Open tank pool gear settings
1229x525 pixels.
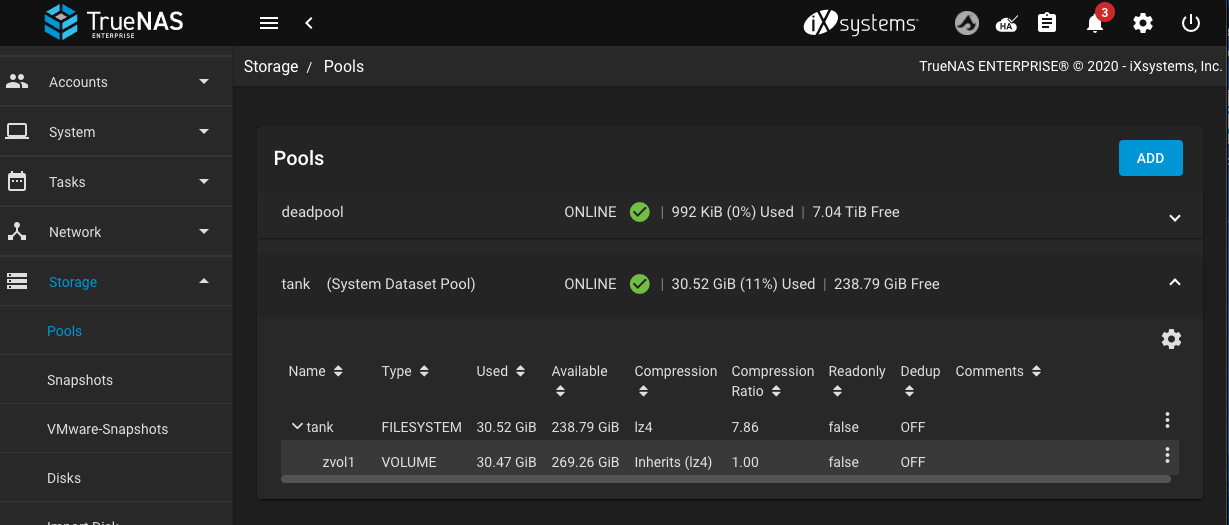[x=1171, y=339]
